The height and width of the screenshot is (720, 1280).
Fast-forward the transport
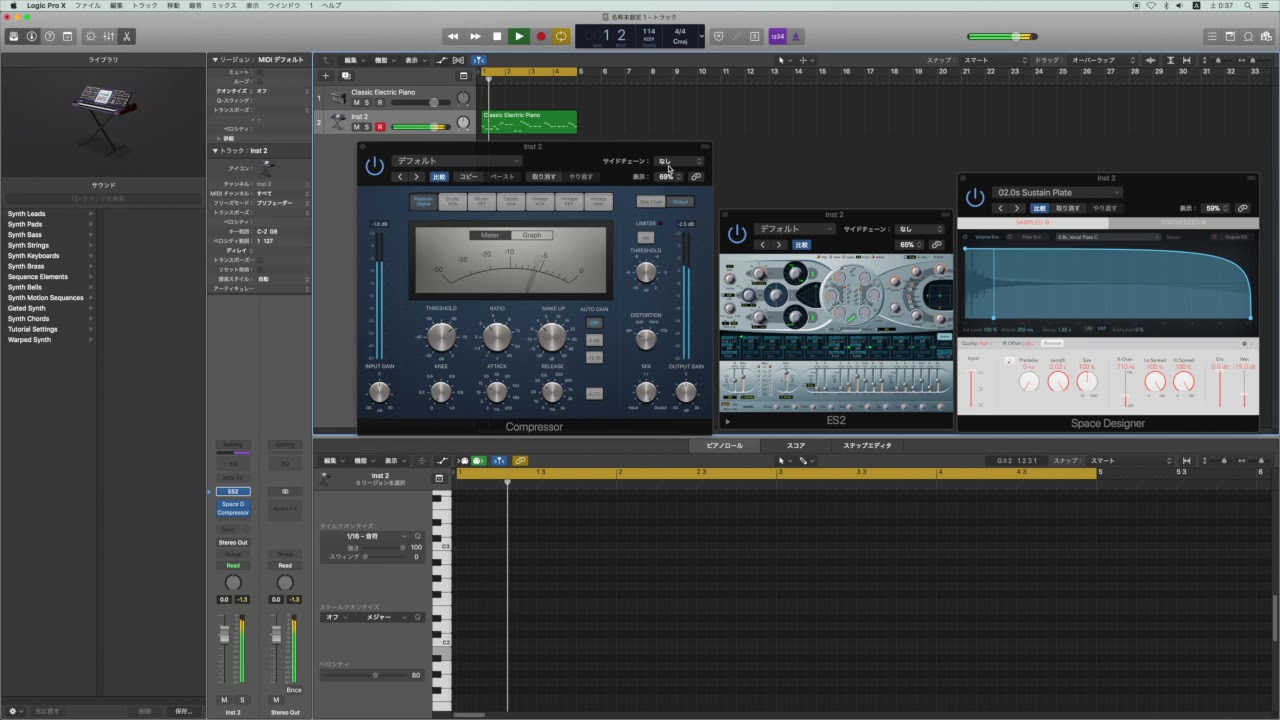point(475,36)
